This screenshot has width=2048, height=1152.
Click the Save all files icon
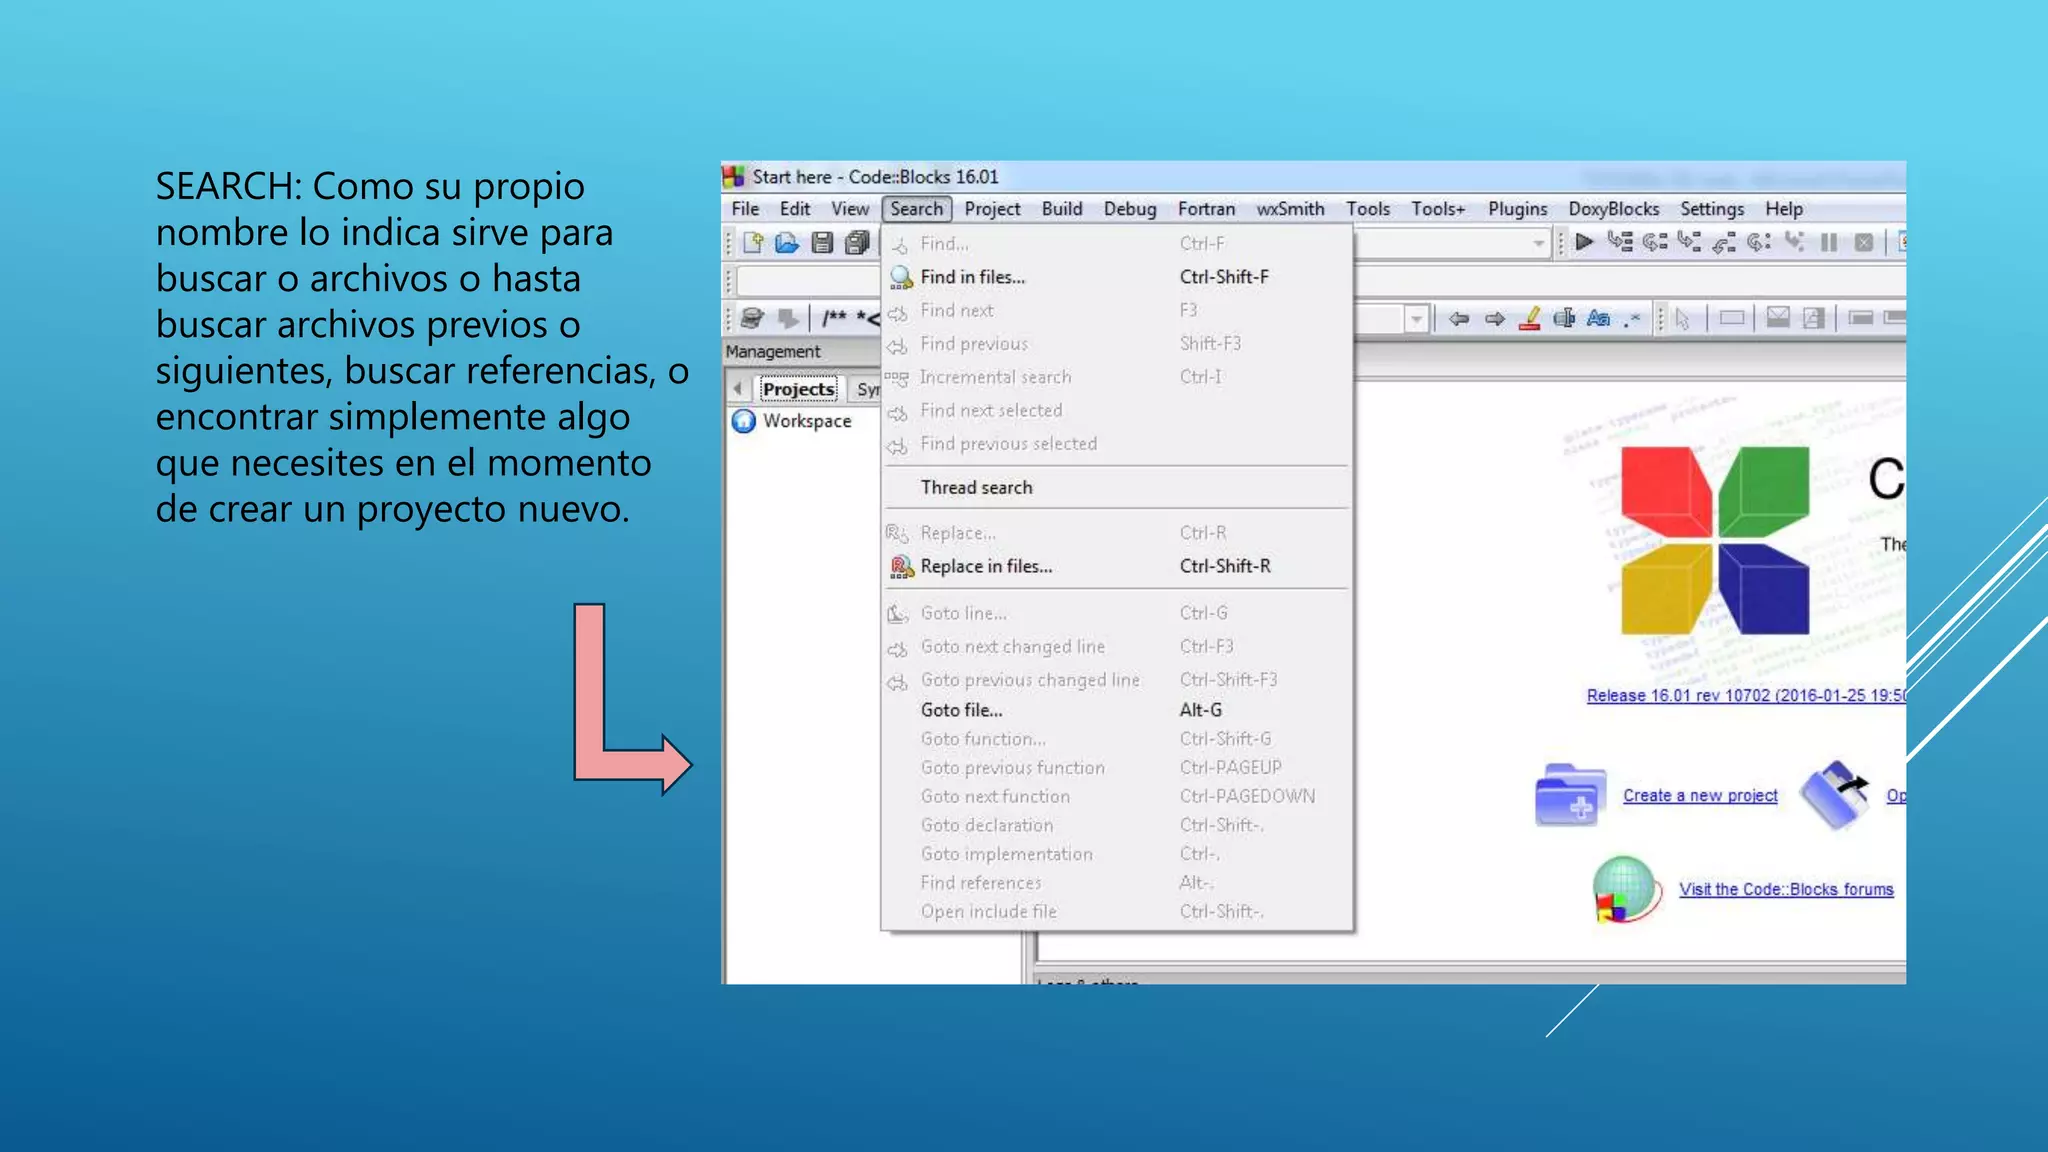click(857, 242)
